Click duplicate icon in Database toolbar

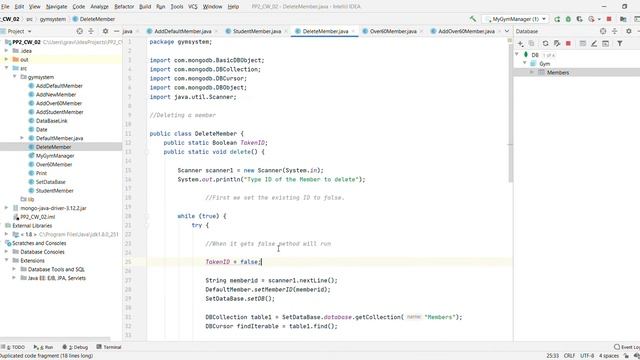(x=531, y=43)
